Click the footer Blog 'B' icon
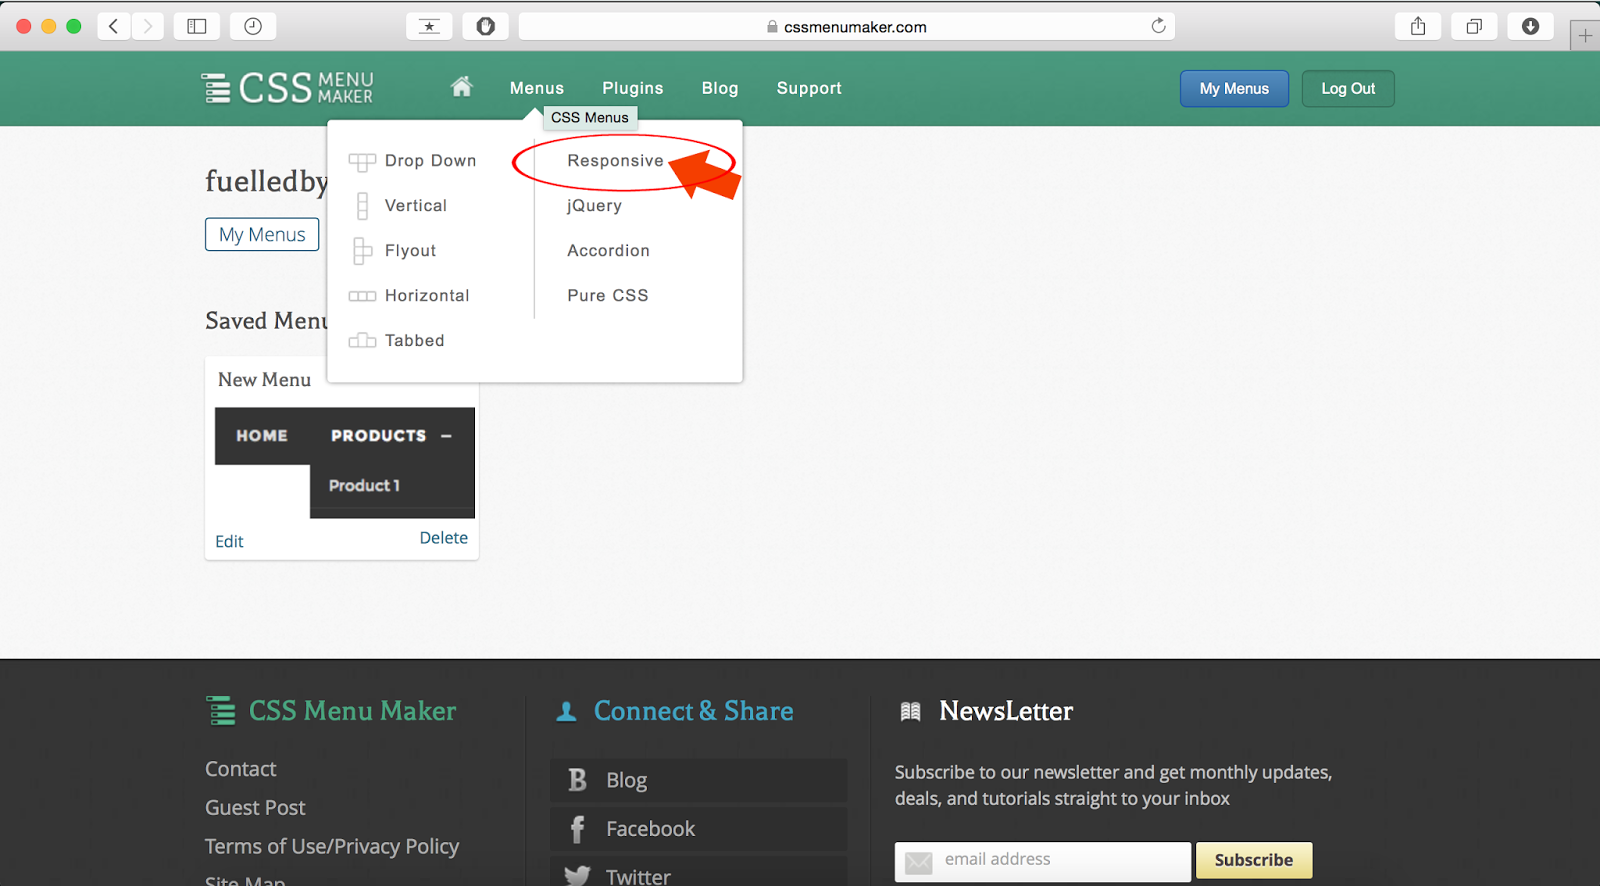 577,780
